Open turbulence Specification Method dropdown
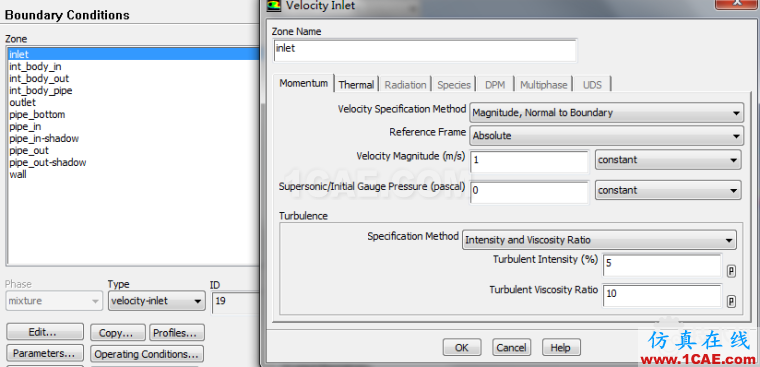Viewport: 760px width, 367px height. tap(599, 240)
